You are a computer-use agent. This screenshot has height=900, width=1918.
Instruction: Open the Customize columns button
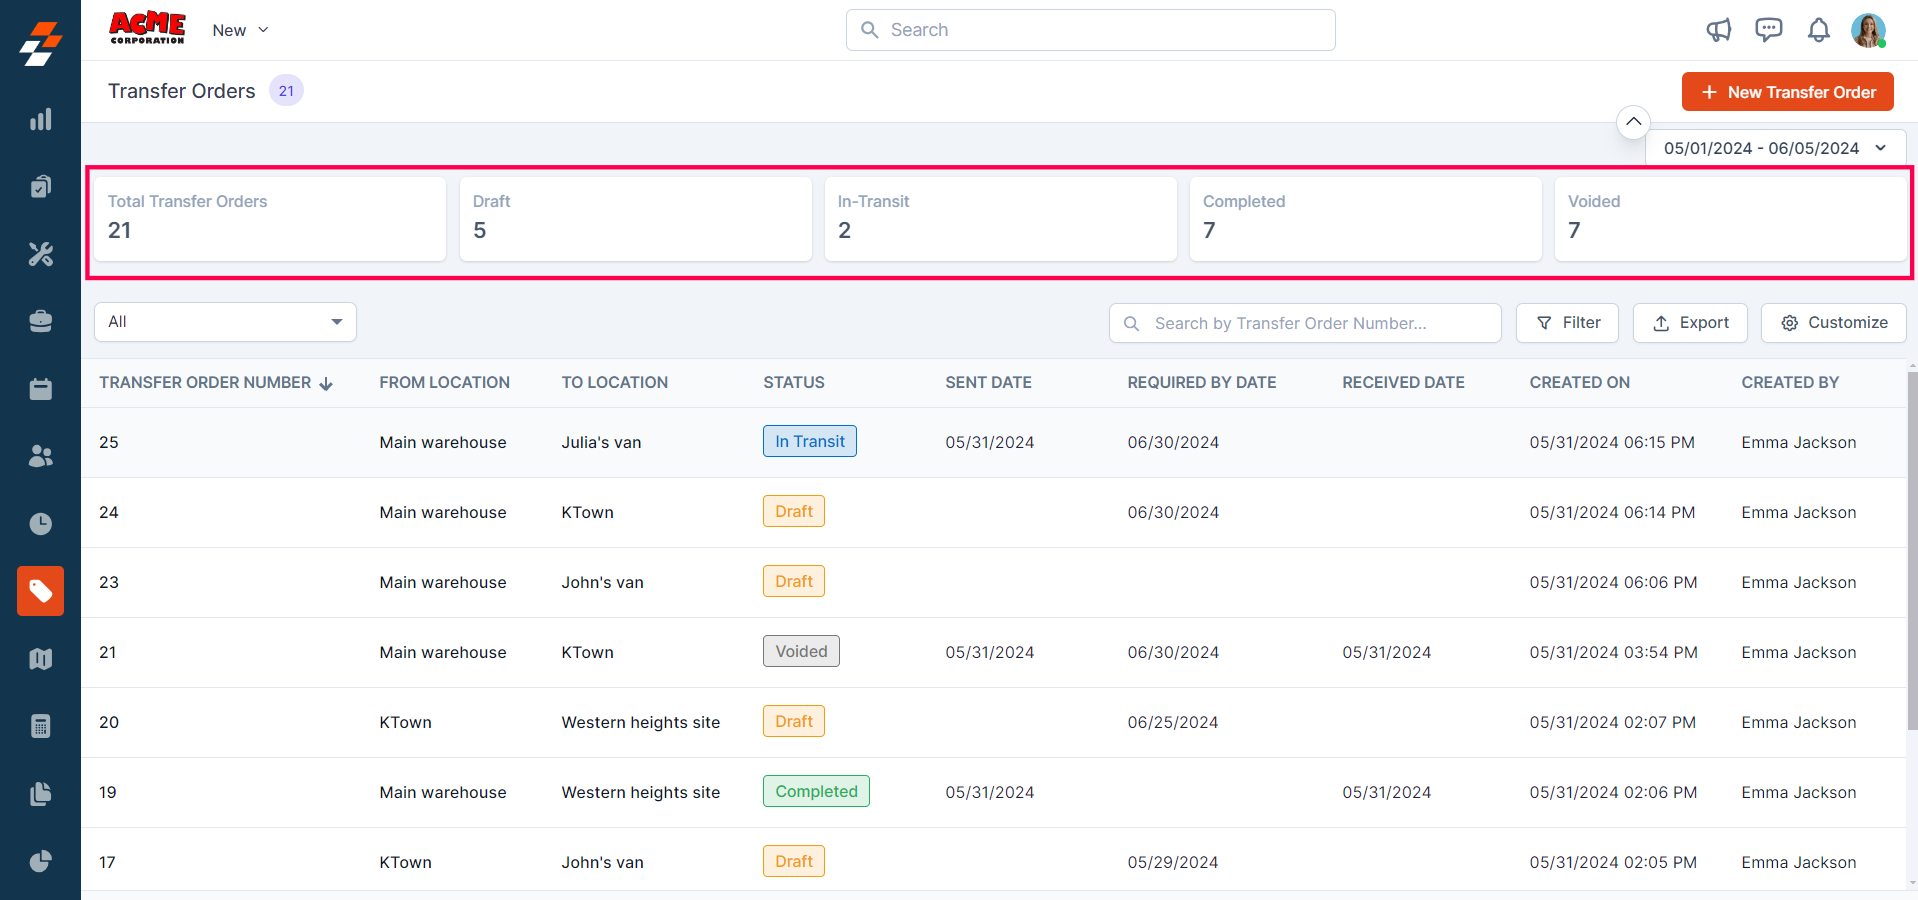(1833, 323)
